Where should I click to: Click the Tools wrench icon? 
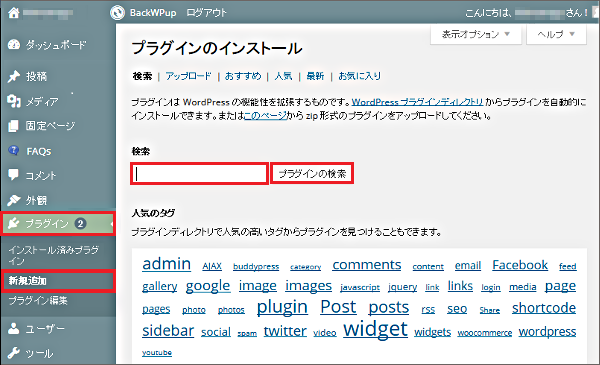tap(14, 353)
